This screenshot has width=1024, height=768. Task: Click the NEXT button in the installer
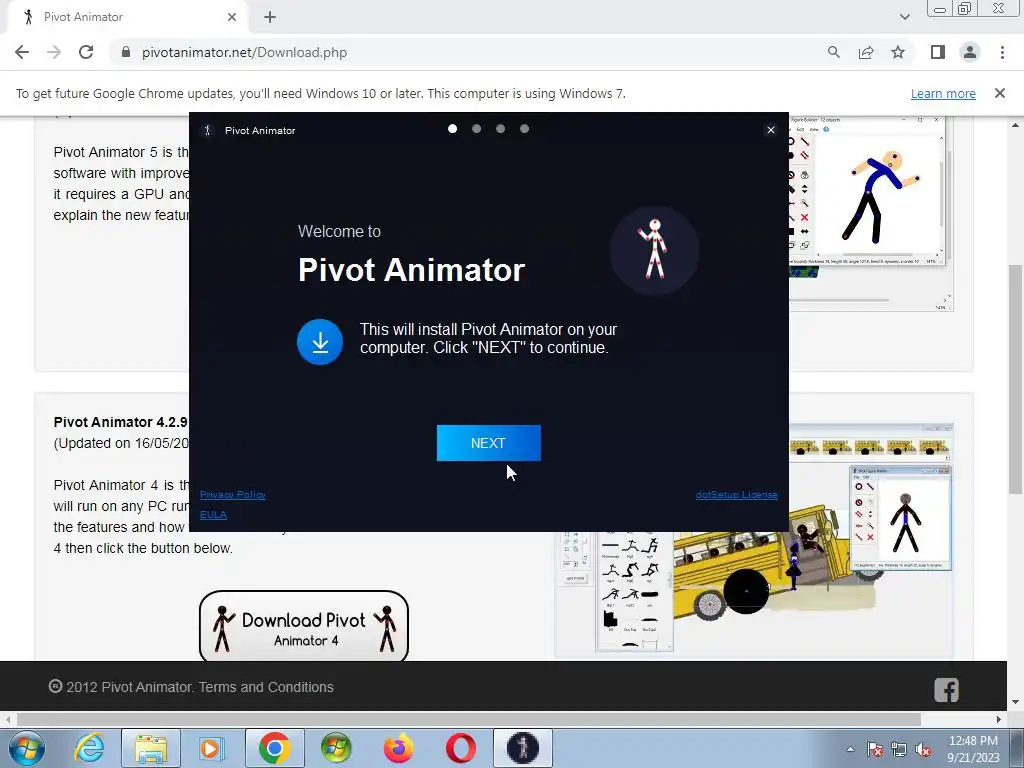pyautogui.click(x=488, y=443)
